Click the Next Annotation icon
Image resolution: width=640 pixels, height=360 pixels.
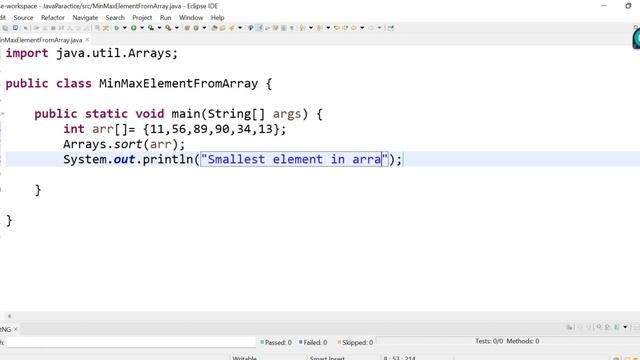tap(302, 28)
